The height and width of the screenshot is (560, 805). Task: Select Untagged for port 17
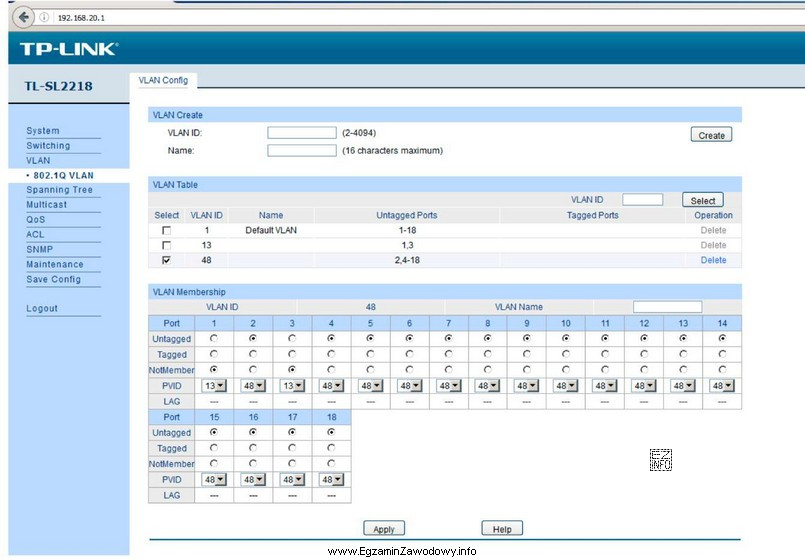(x=292, y=432)
